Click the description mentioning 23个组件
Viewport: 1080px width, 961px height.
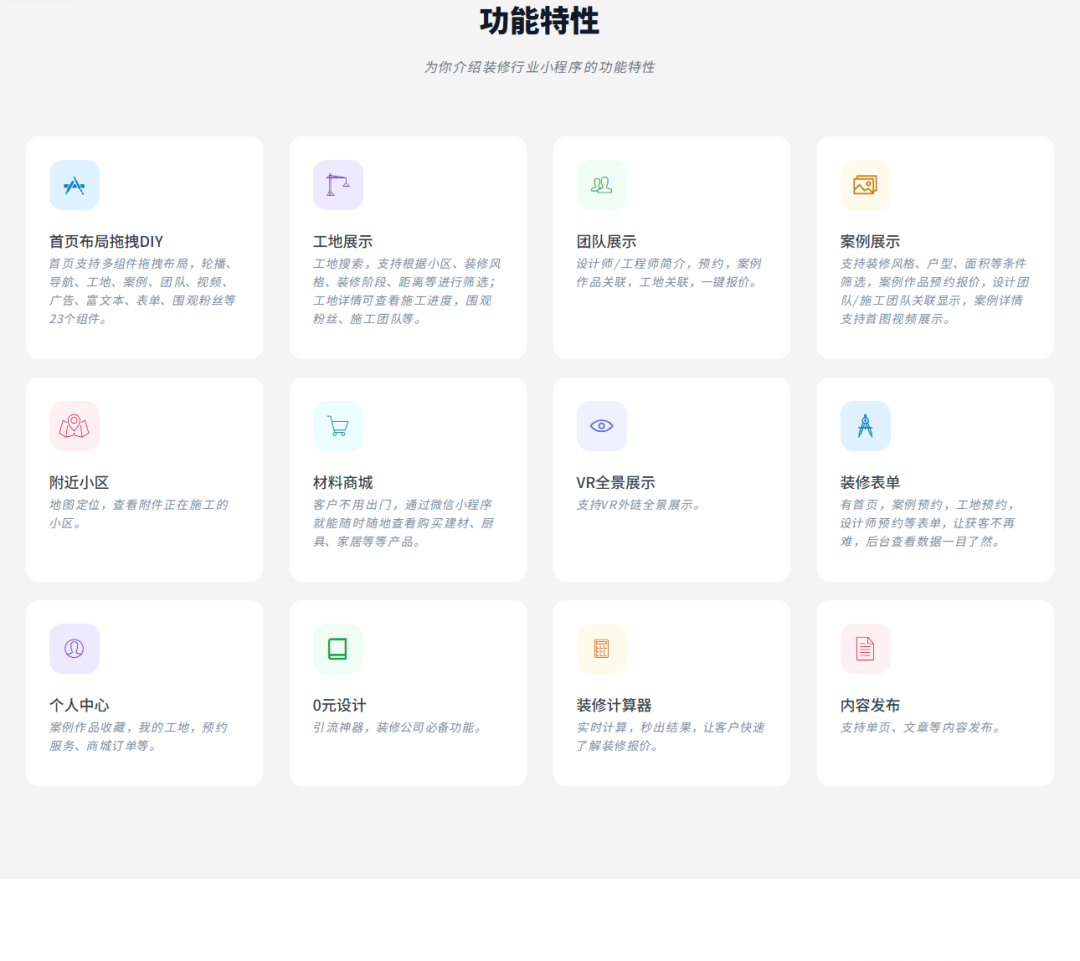click(143, 291)
